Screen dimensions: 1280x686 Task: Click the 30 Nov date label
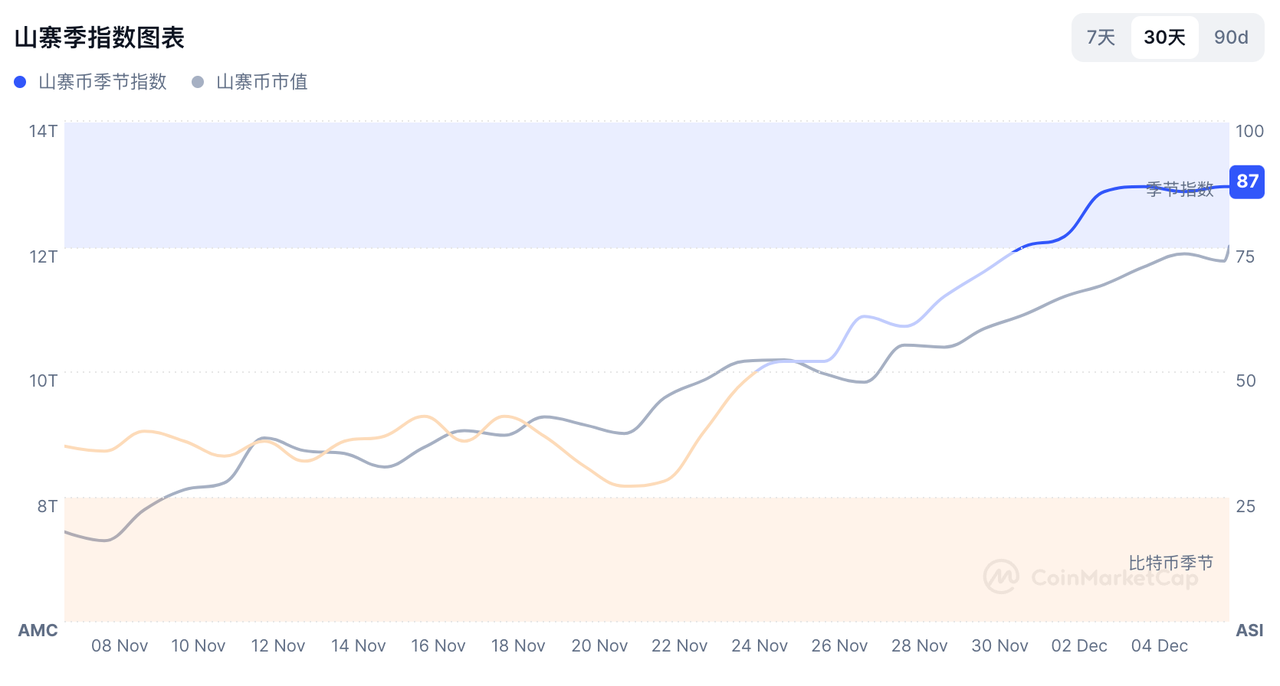(x=999, y=646)
